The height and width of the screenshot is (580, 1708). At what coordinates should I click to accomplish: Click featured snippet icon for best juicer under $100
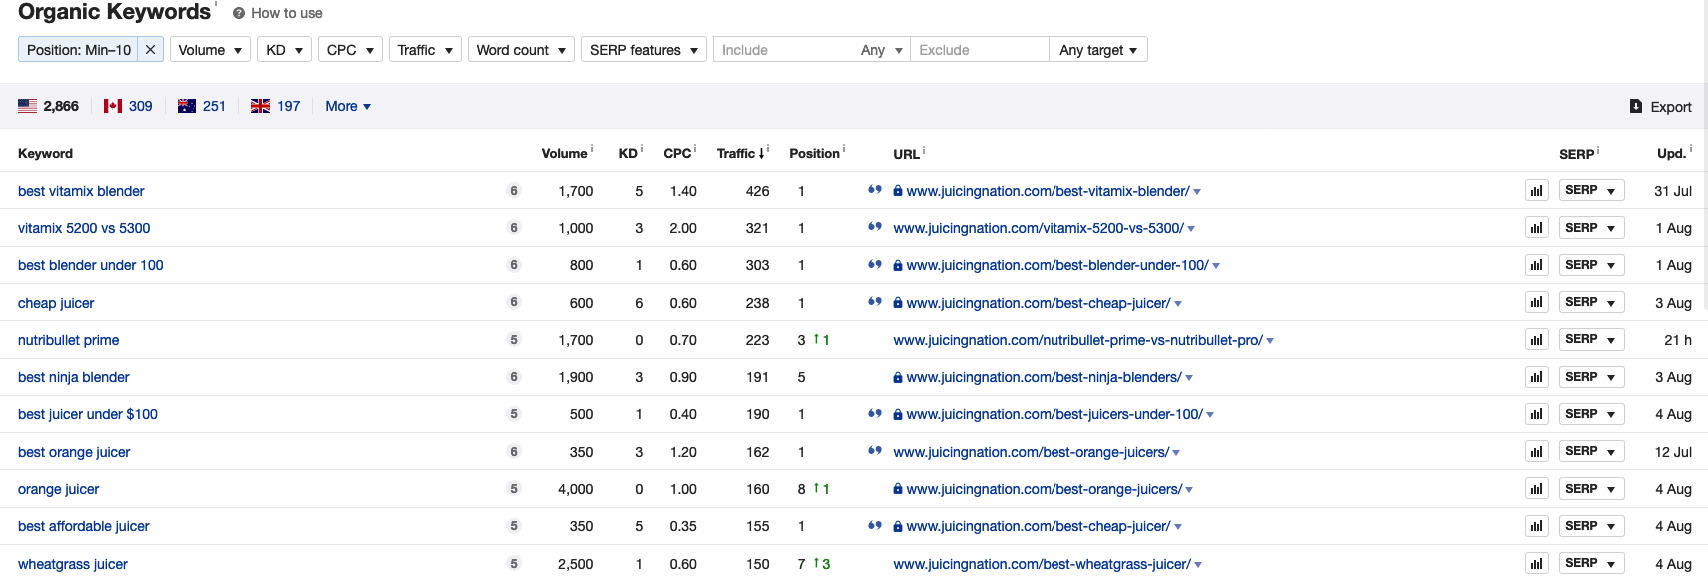pyautogui.click(x=875, y=413)
